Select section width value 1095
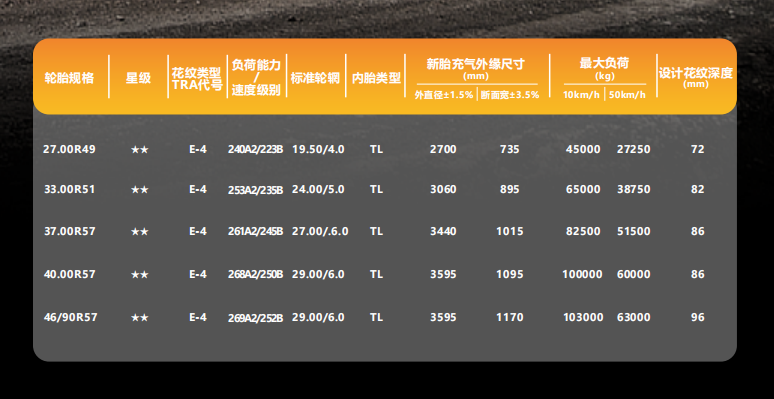This screenshot has width=774, height=399. [510, 274]
